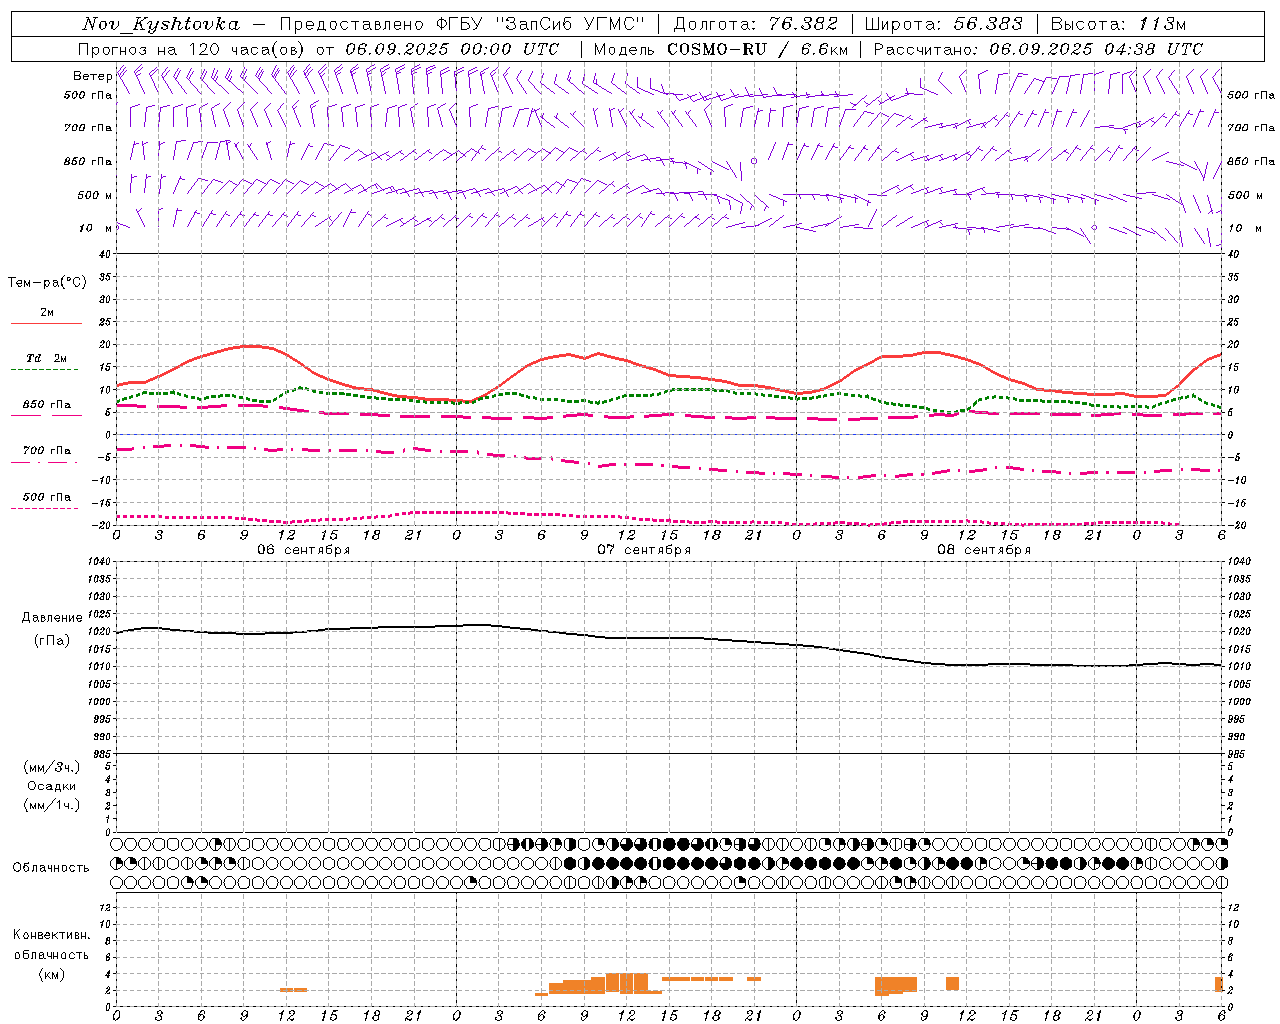Click the date label 08 сентября
The height and width of the screenshot is (1024, 1280).
coord(984,550)
